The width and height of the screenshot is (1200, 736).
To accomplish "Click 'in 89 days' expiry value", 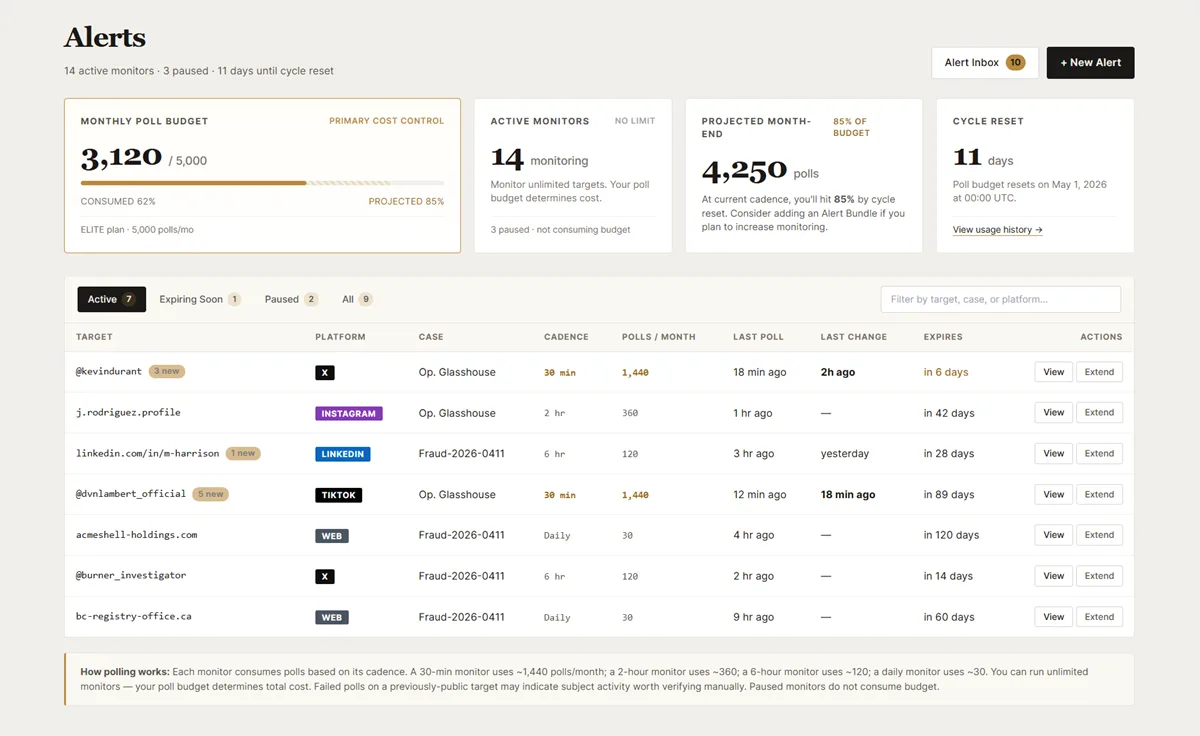I will pos(949,495).
